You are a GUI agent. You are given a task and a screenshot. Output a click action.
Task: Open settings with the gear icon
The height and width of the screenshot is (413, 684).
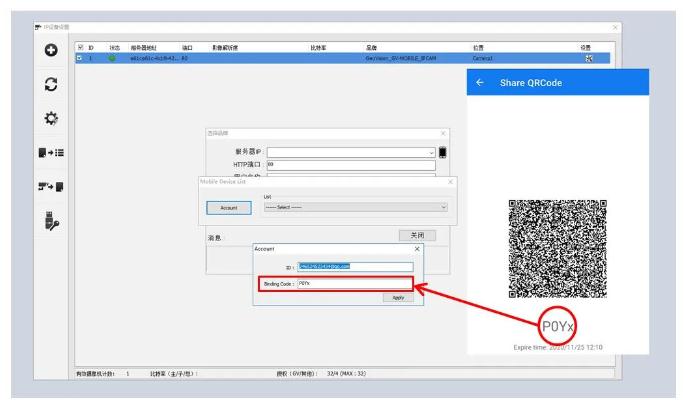click(49, 119)
